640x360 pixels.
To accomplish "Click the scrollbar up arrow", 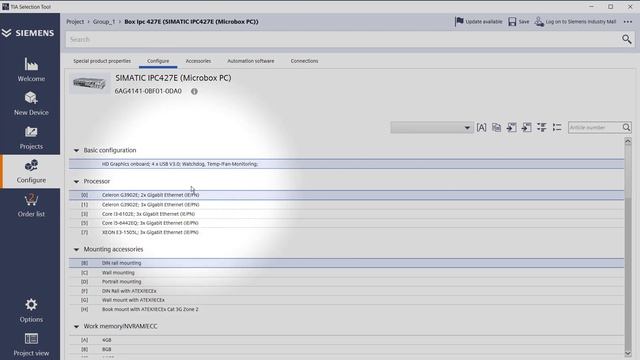I will coord(628,141).
